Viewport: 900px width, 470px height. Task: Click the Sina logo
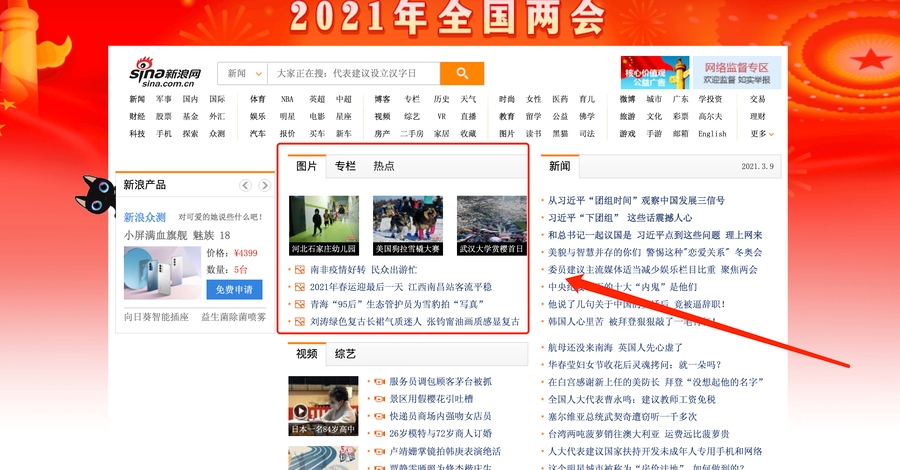pos(165,73)
